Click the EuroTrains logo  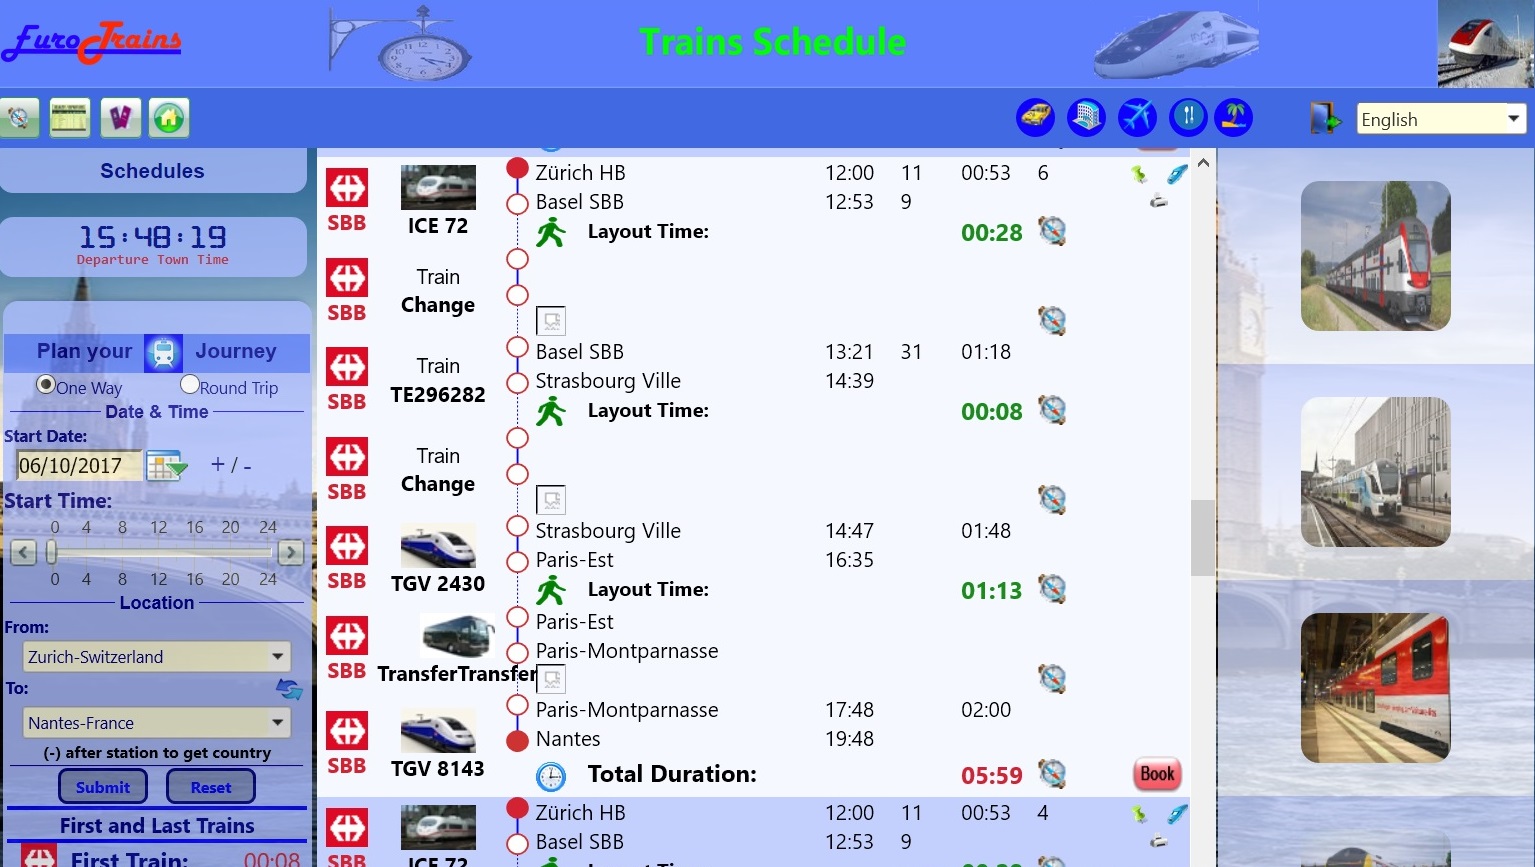point(92,42)
